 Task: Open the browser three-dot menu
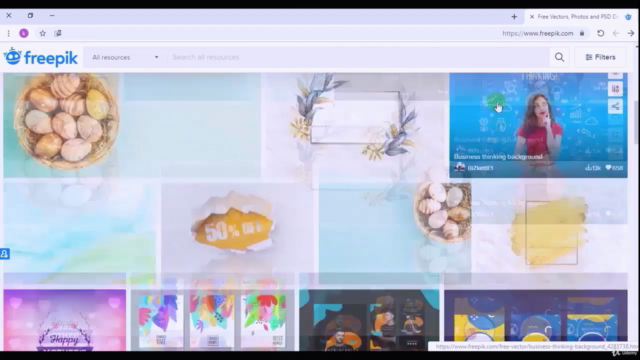point(9,33)
